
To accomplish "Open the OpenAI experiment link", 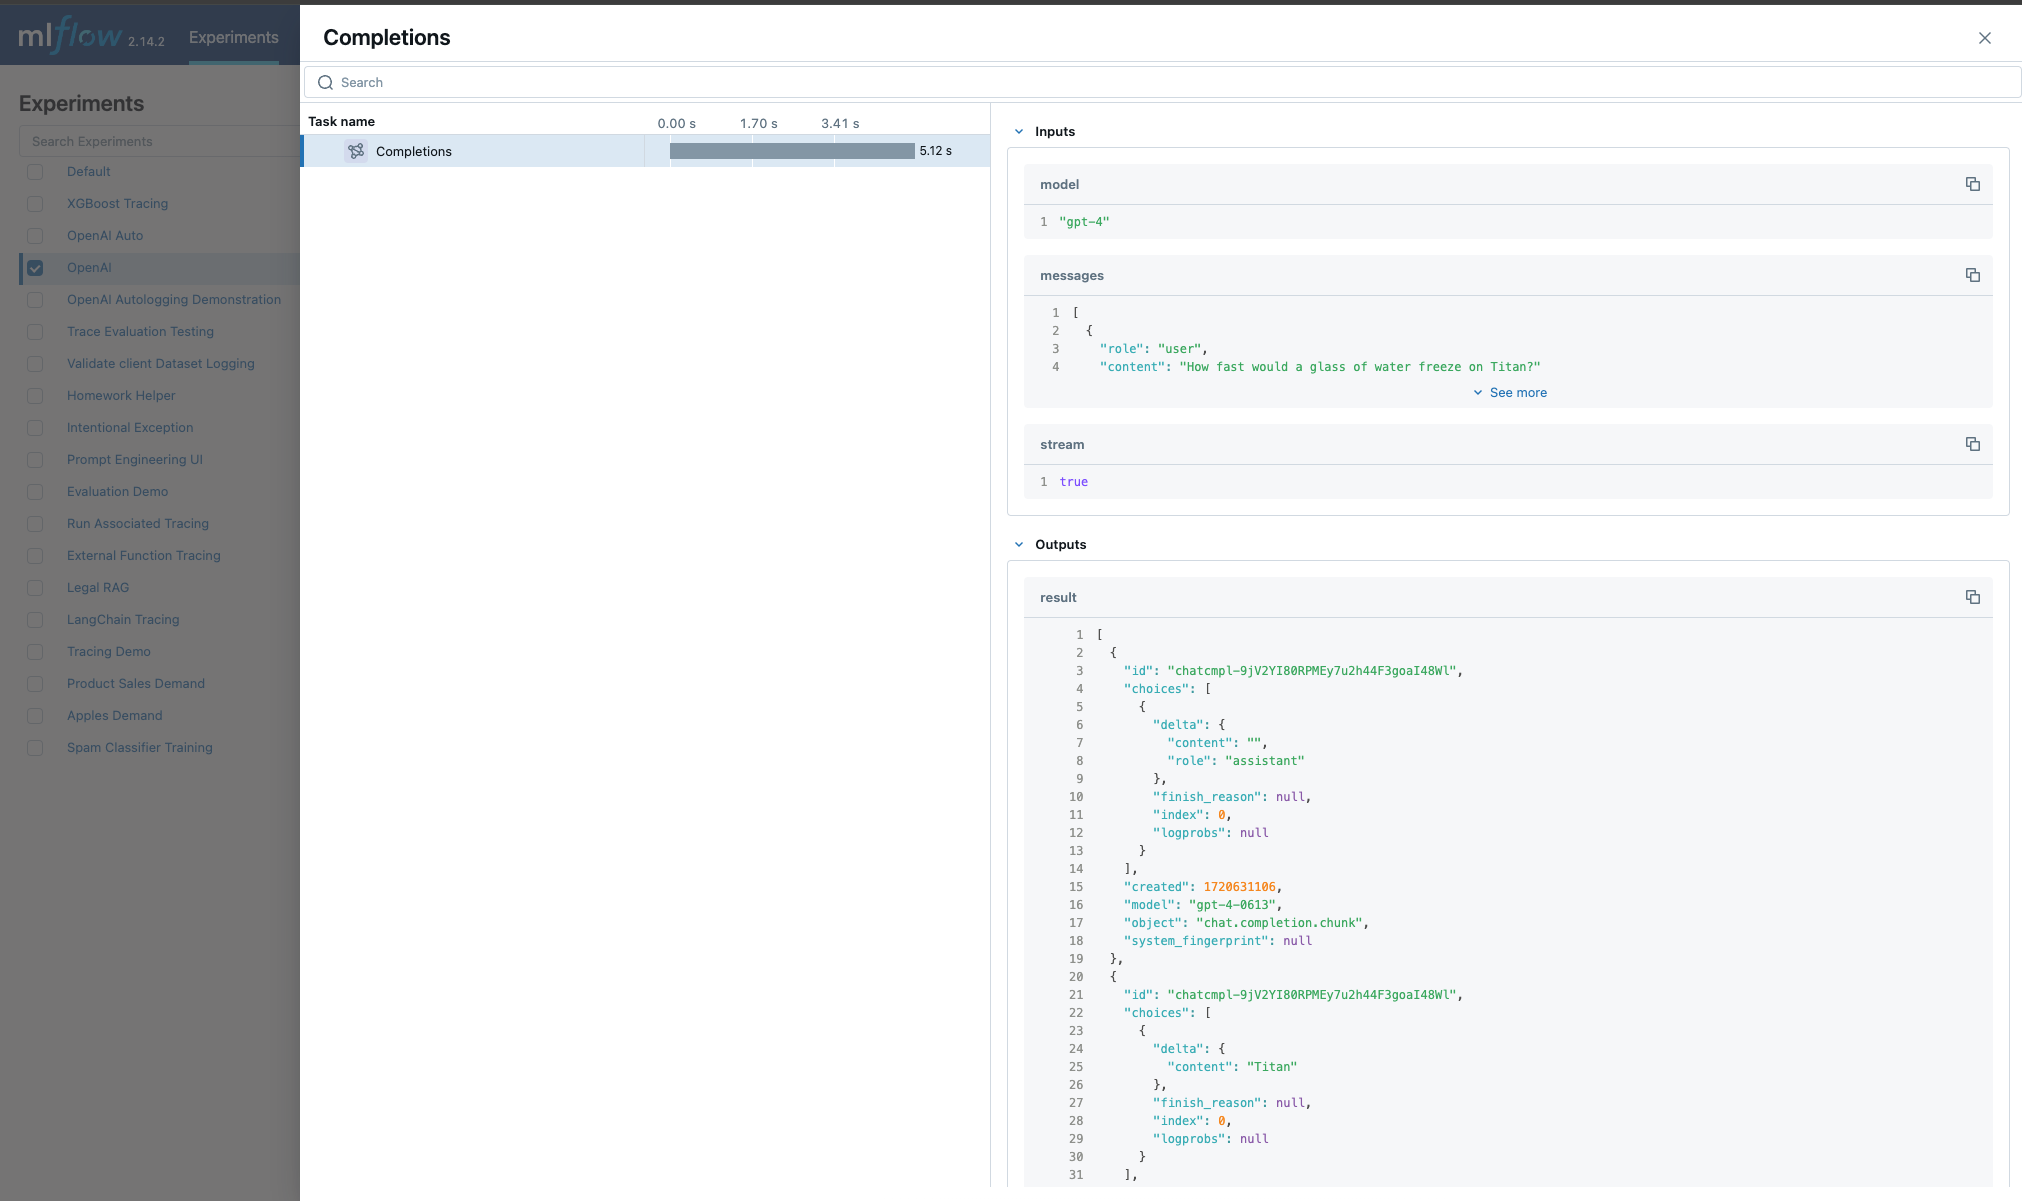I will pos(89,267).
